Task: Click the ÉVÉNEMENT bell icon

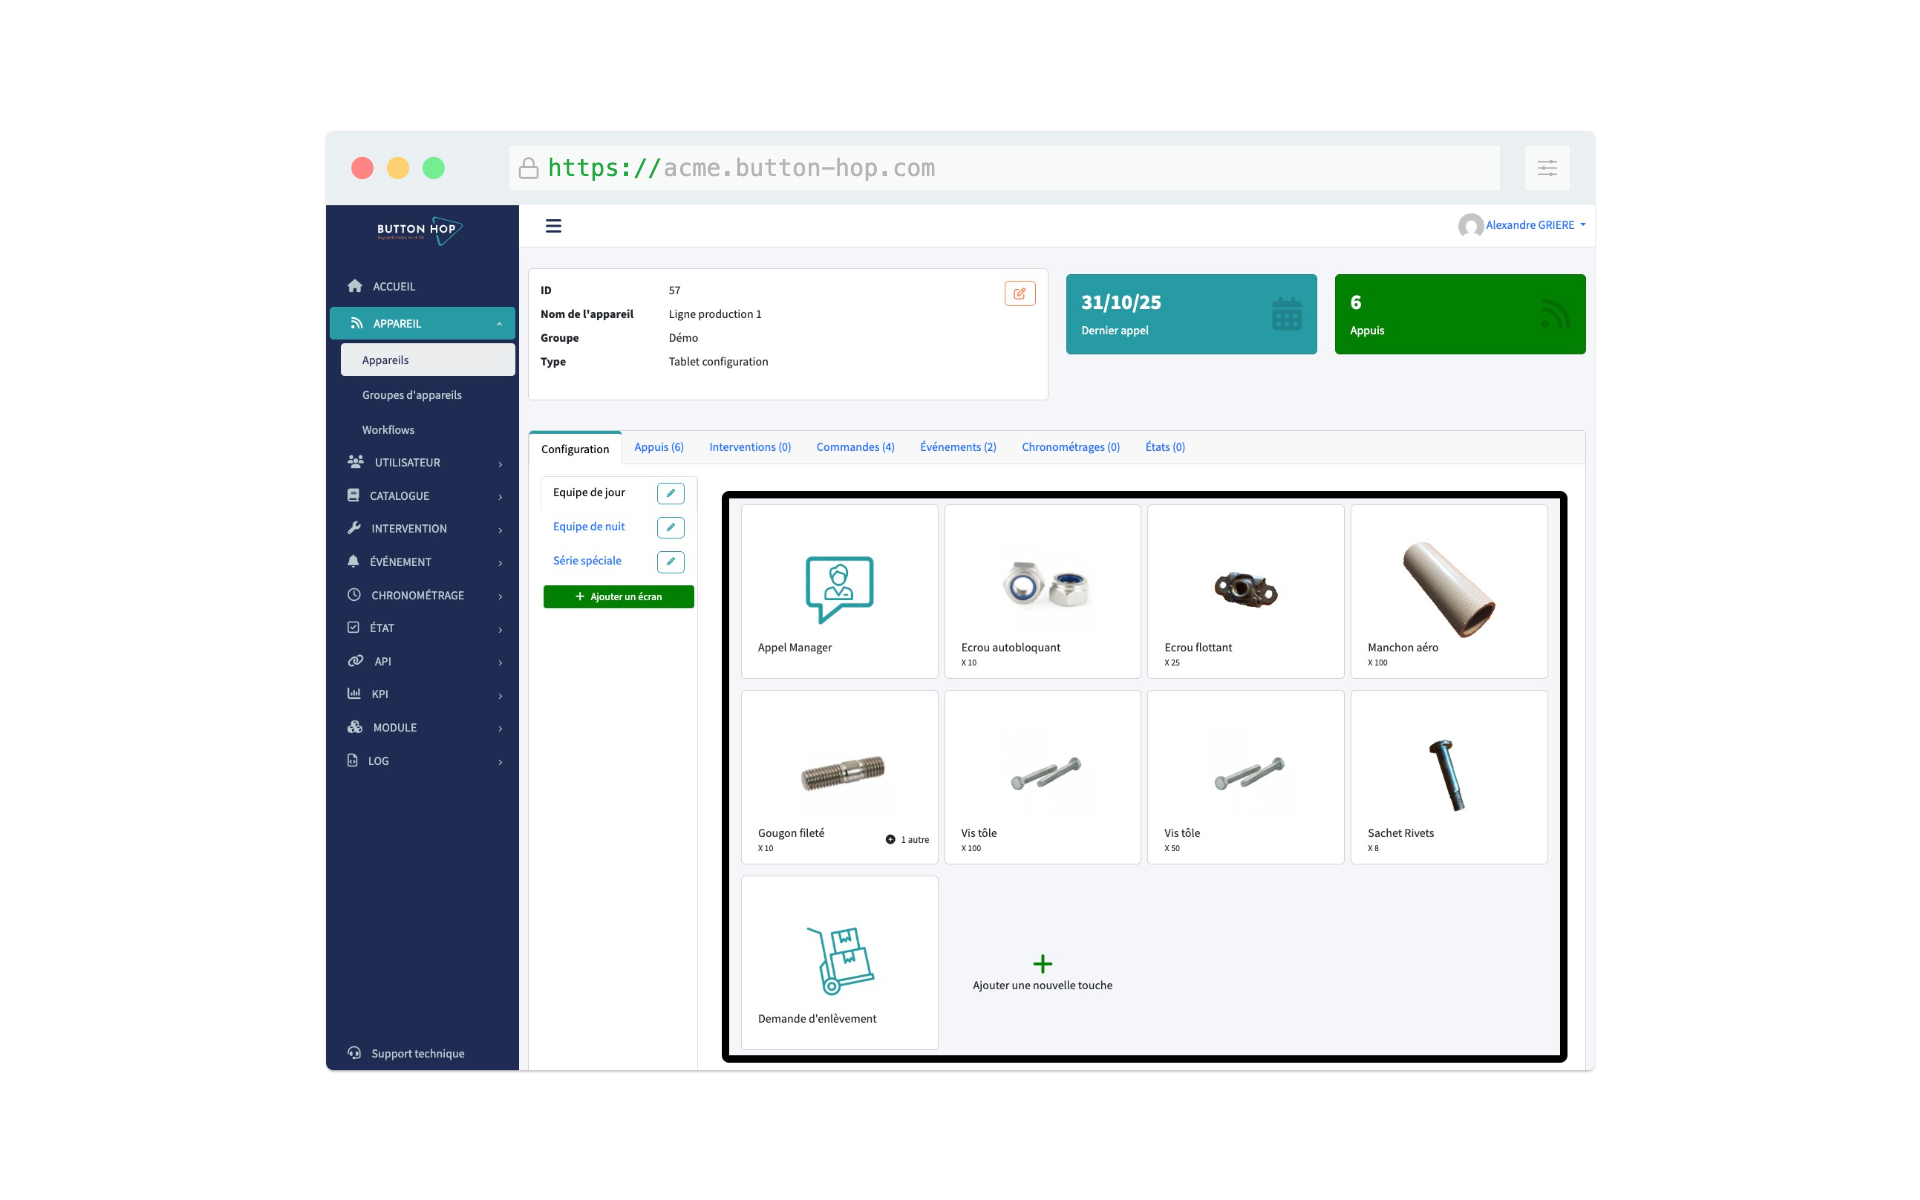Action: (355, 561)
